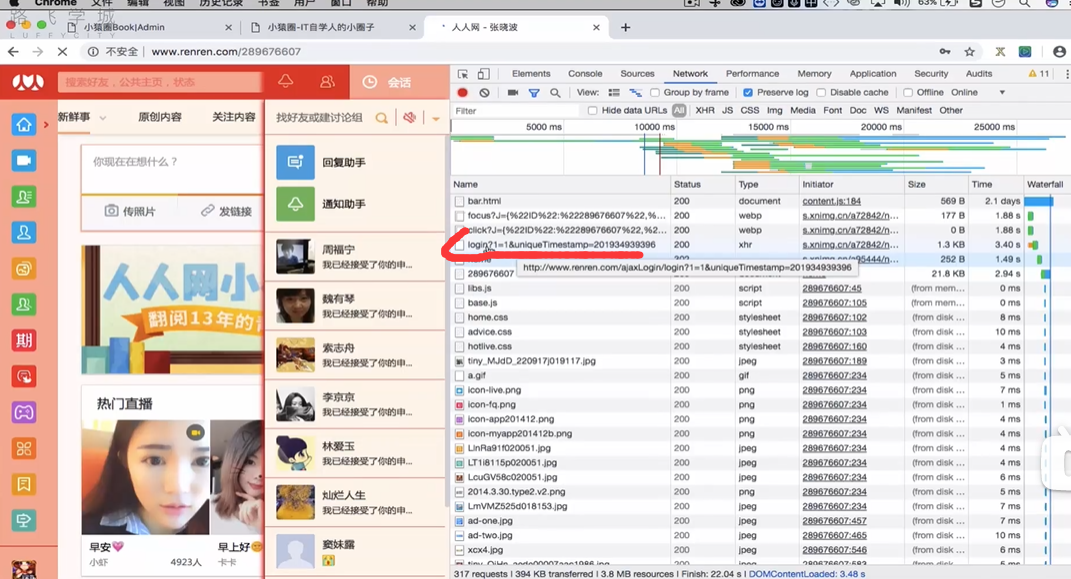This screenshot has height=579, width=1071.
Task: Filter requests by JS
Action: [x=727, y=111]
